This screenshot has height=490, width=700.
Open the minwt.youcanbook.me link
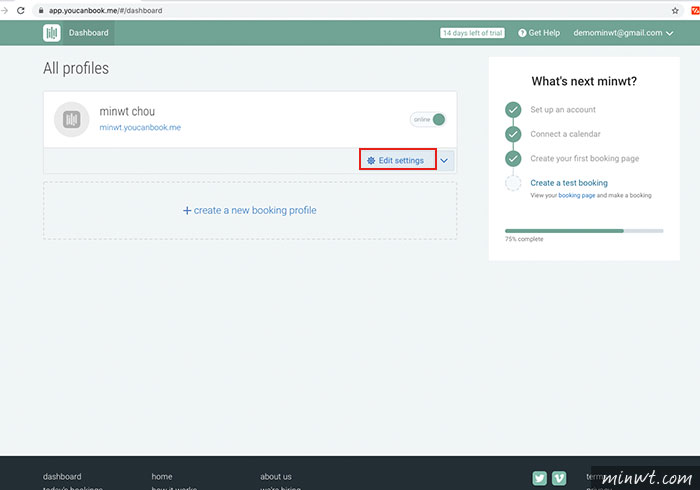(140, 128)
